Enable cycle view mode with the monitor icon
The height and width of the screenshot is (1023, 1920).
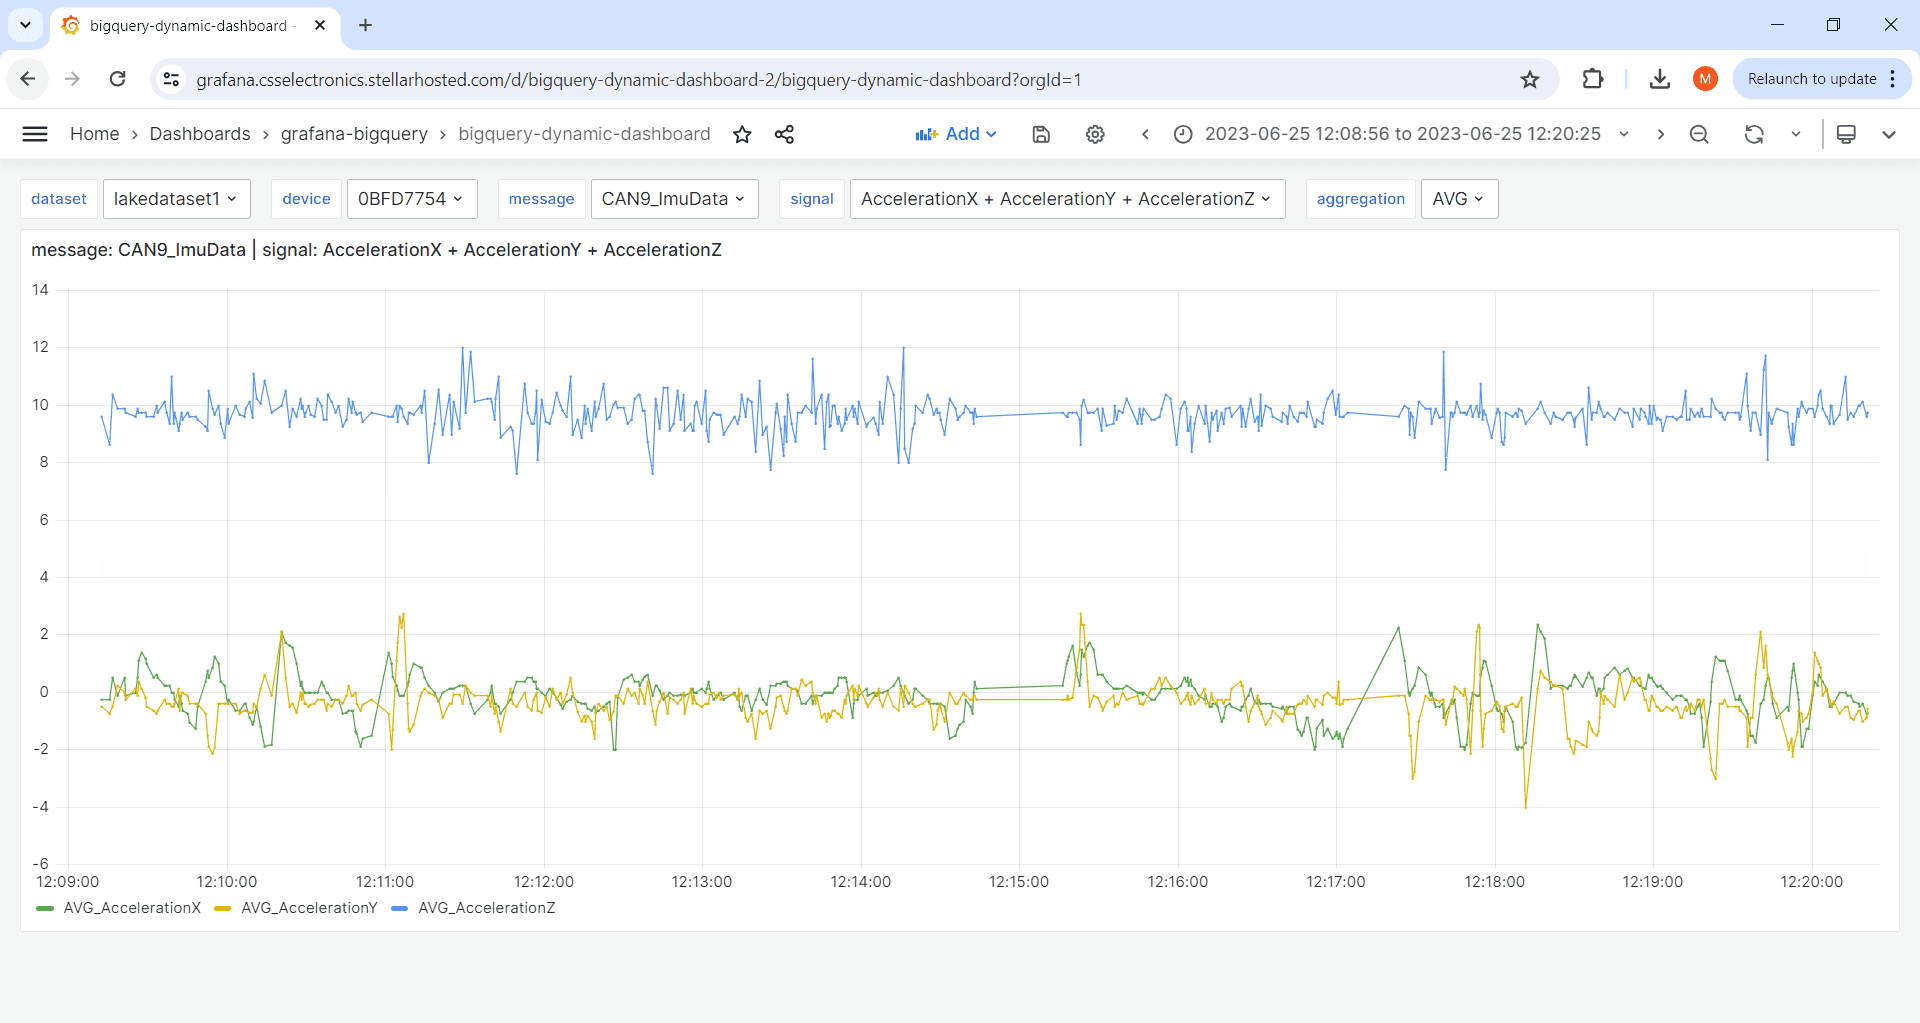(1846, 133)
